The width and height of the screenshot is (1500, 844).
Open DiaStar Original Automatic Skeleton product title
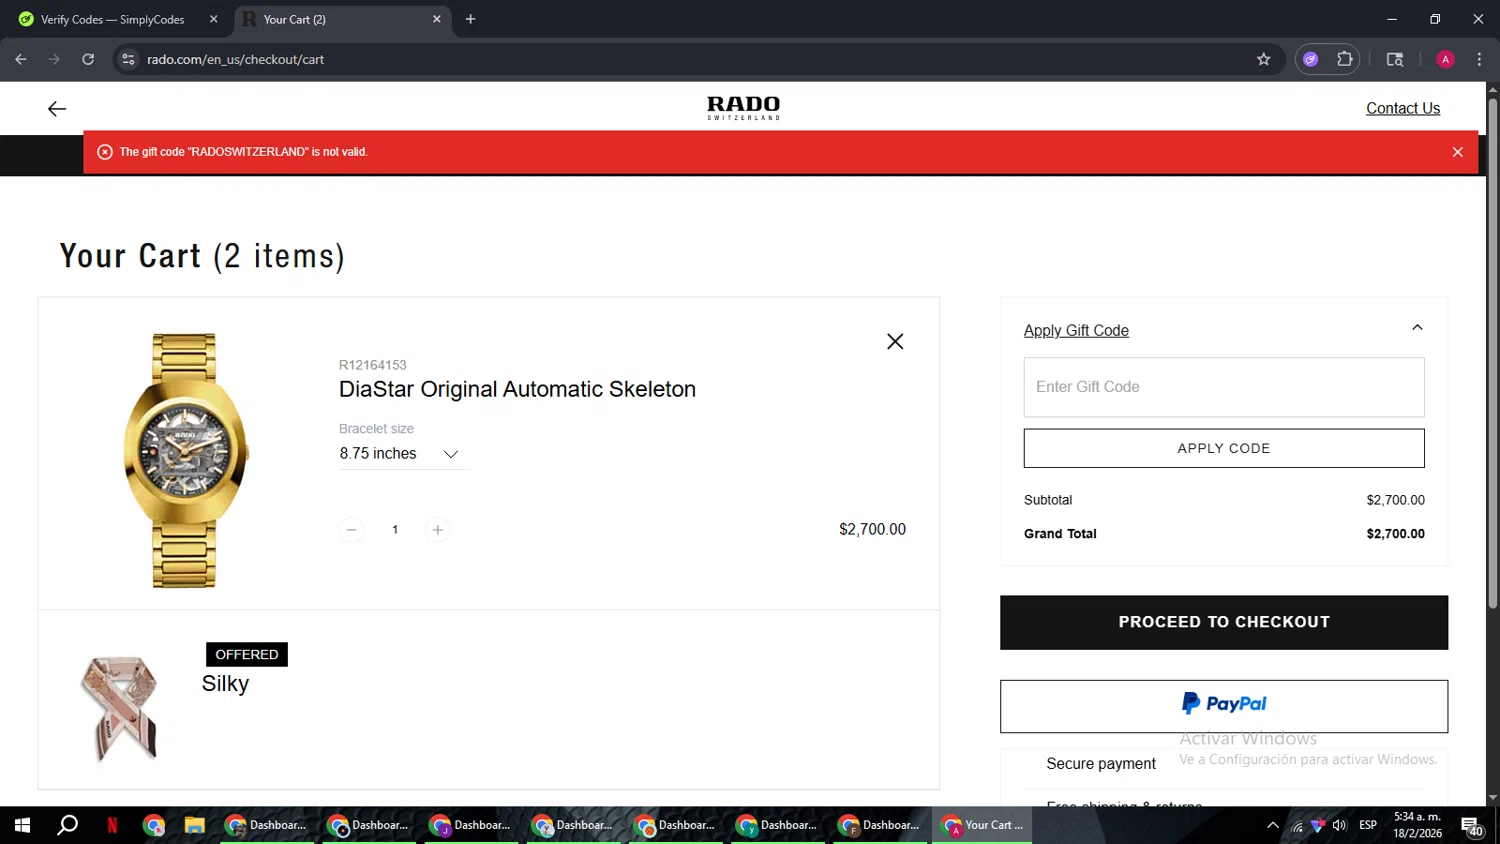click(x=517, y=389)
